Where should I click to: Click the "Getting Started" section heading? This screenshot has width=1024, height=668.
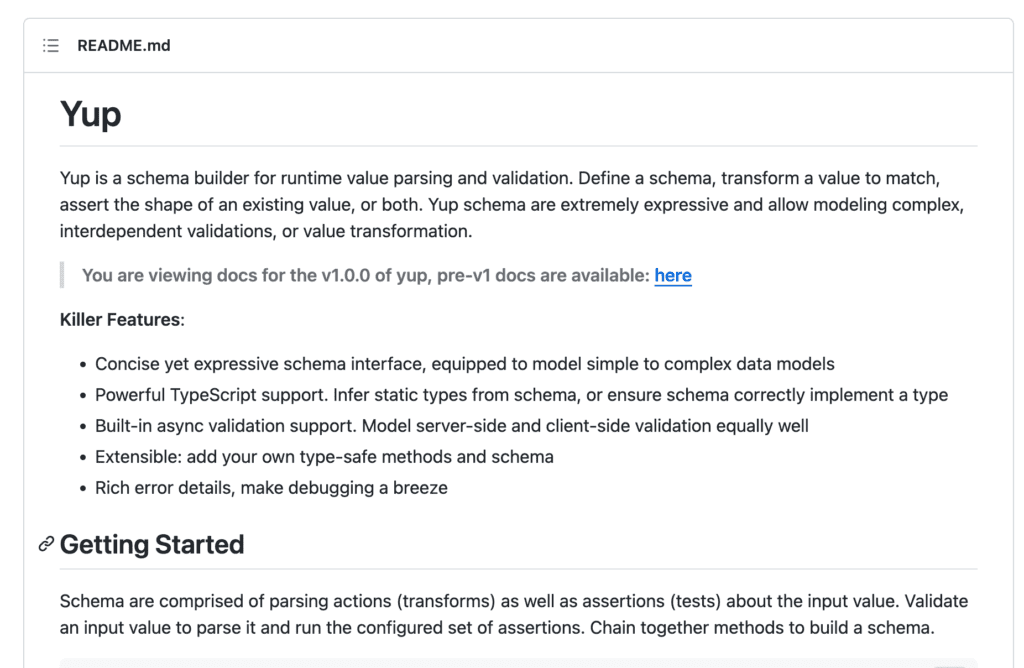152,545
